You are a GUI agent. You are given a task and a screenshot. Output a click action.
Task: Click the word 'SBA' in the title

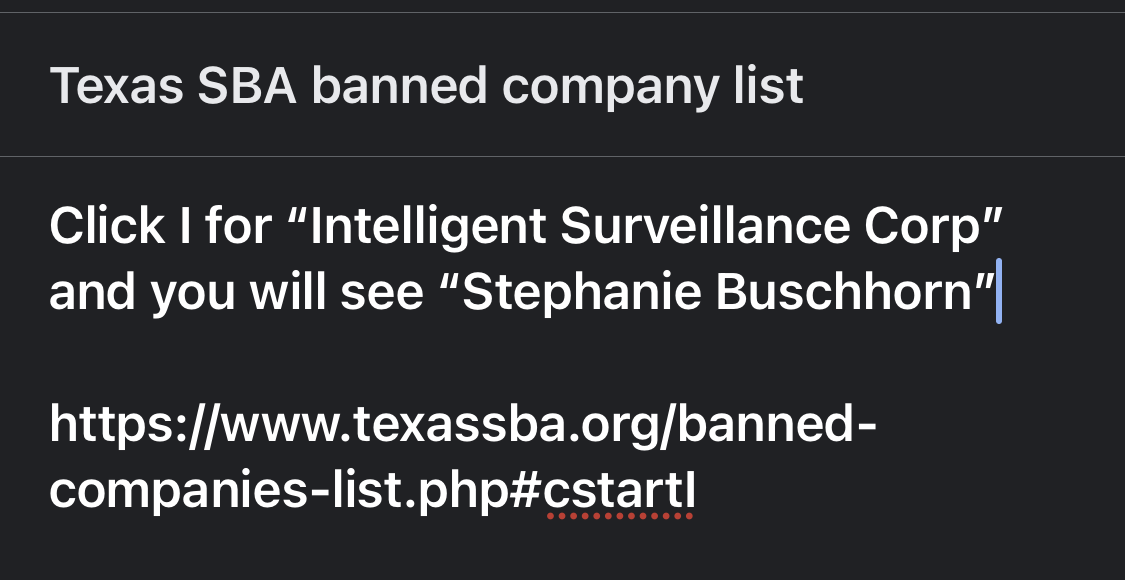tap(247, 86)
